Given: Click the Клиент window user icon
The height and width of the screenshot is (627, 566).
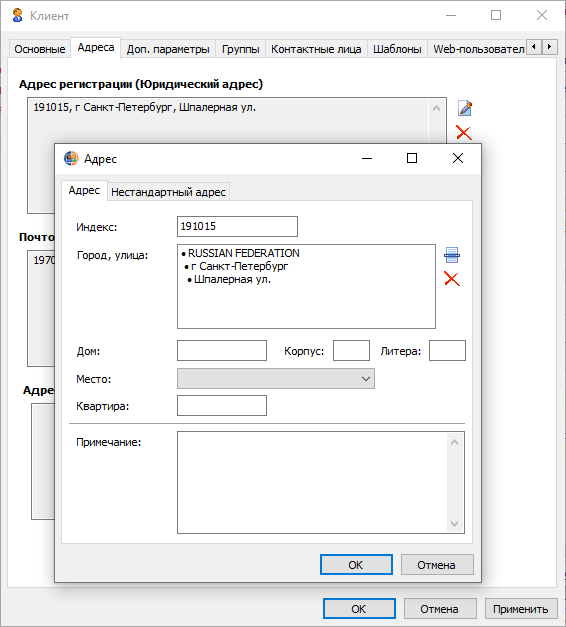Looking at the screenshot, I should pyautogui.click(x=18, y=16).
